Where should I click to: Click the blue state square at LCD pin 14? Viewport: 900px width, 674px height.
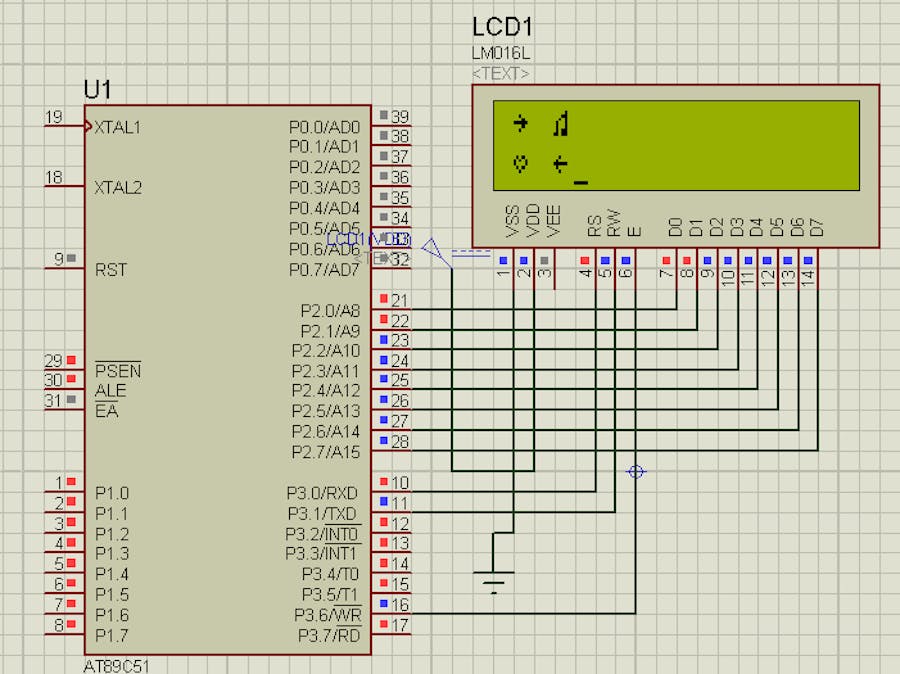click(808, 260)
